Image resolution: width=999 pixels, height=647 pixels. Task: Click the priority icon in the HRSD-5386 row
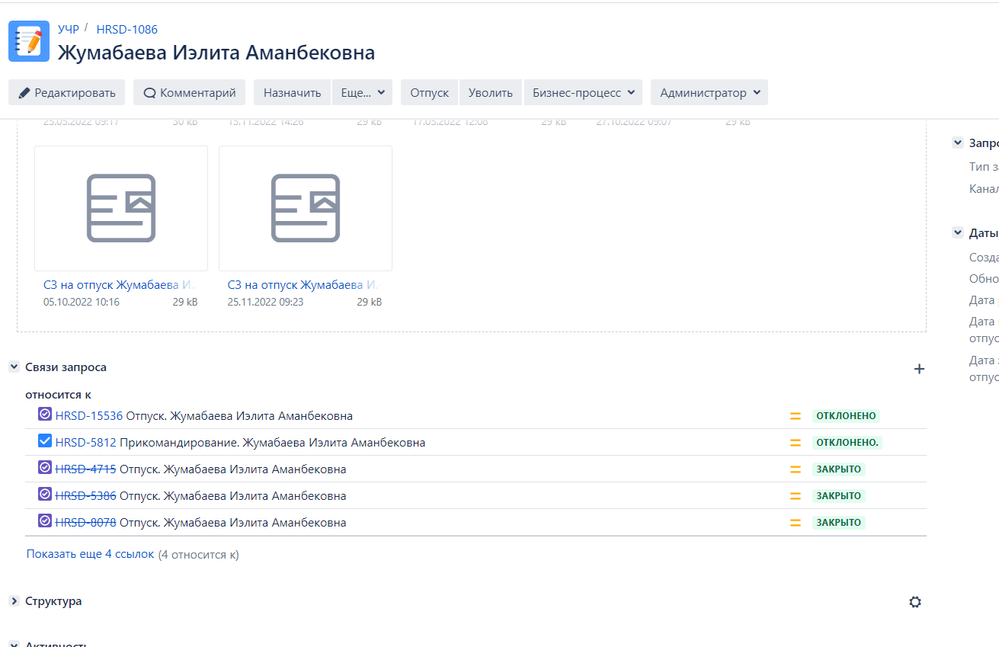(x=795, y=496)
